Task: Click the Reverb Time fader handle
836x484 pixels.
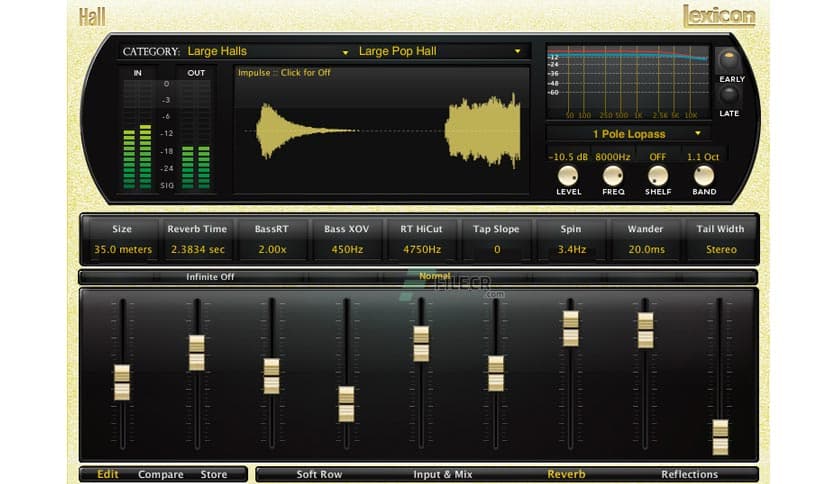Action: coord(197,353)
